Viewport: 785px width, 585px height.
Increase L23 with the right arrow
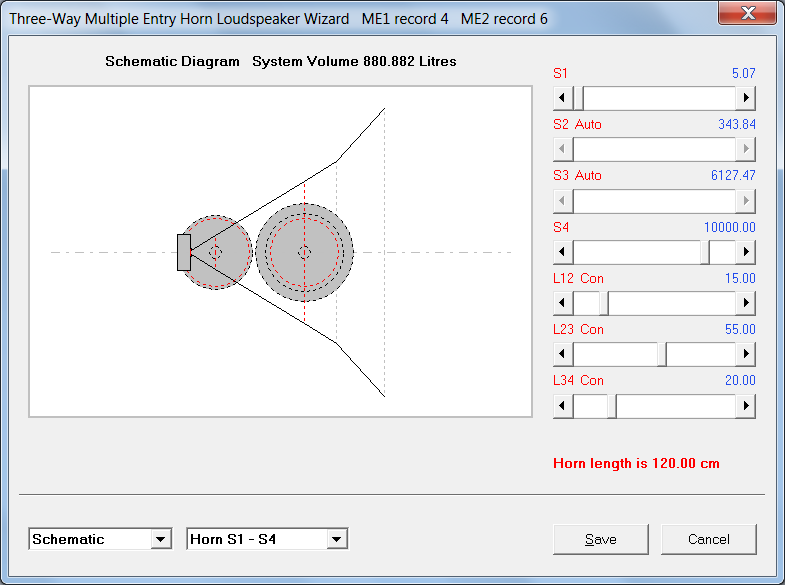[745, 354]
